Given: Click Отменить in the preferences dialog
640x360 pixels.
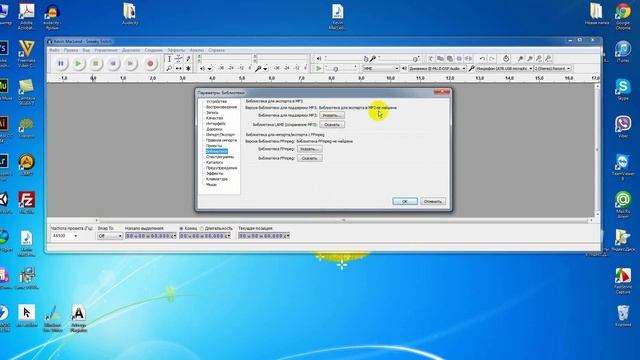Looking at the screenshot, I should 433,201.
